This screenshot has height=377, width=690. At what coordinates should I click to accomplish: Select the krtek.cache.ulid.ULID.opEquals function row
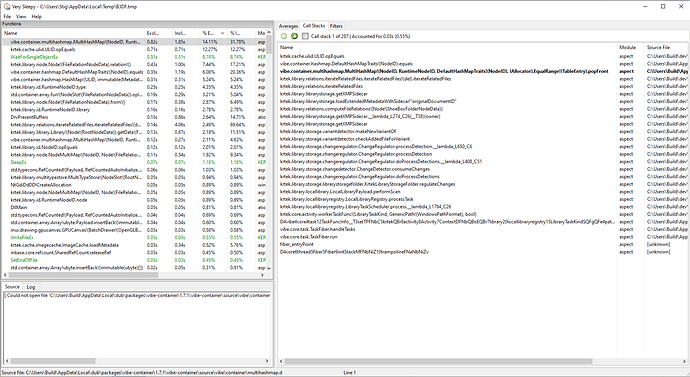(x=134, y=49)
